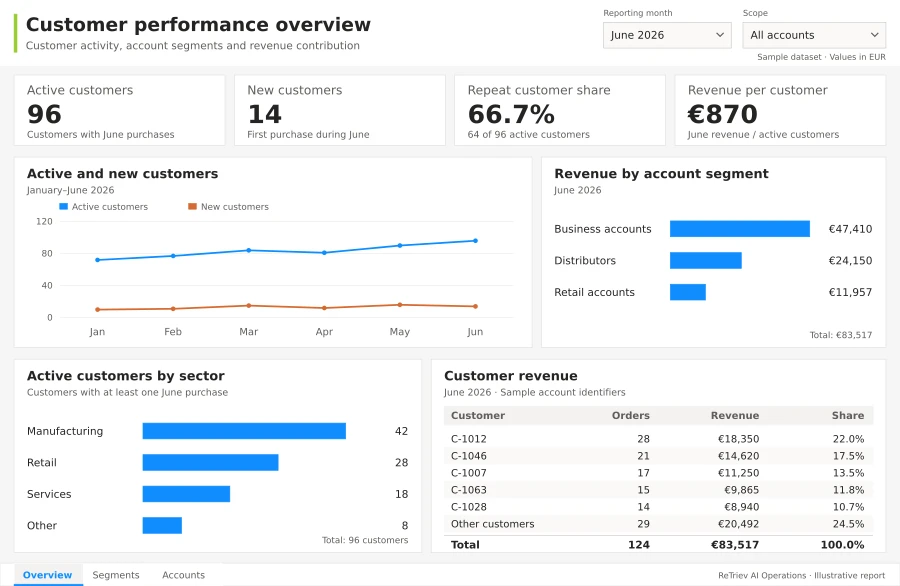Toggle the New customers legend swatch
Viewport: 900px width, 586px height.
pos(192,207)
